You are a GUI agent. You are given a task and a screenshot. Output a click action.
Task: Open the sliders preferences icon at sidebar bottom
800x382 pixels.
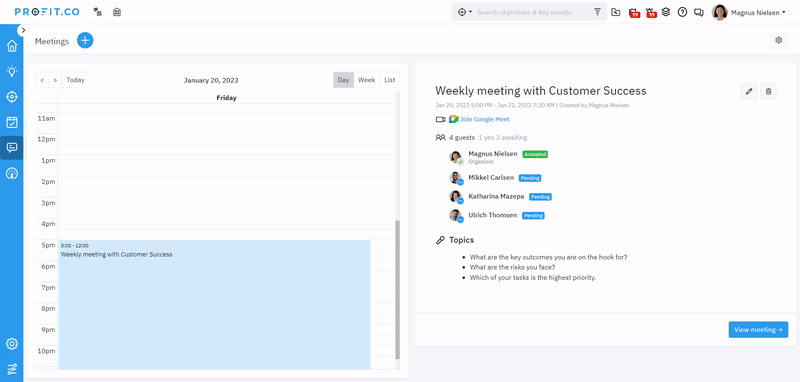(12, 369)
